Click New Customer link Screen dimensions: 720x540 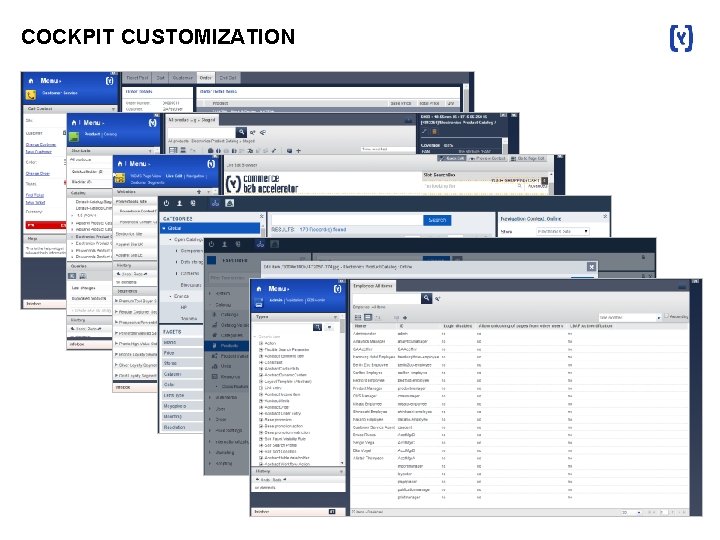[x=39, y=152]
